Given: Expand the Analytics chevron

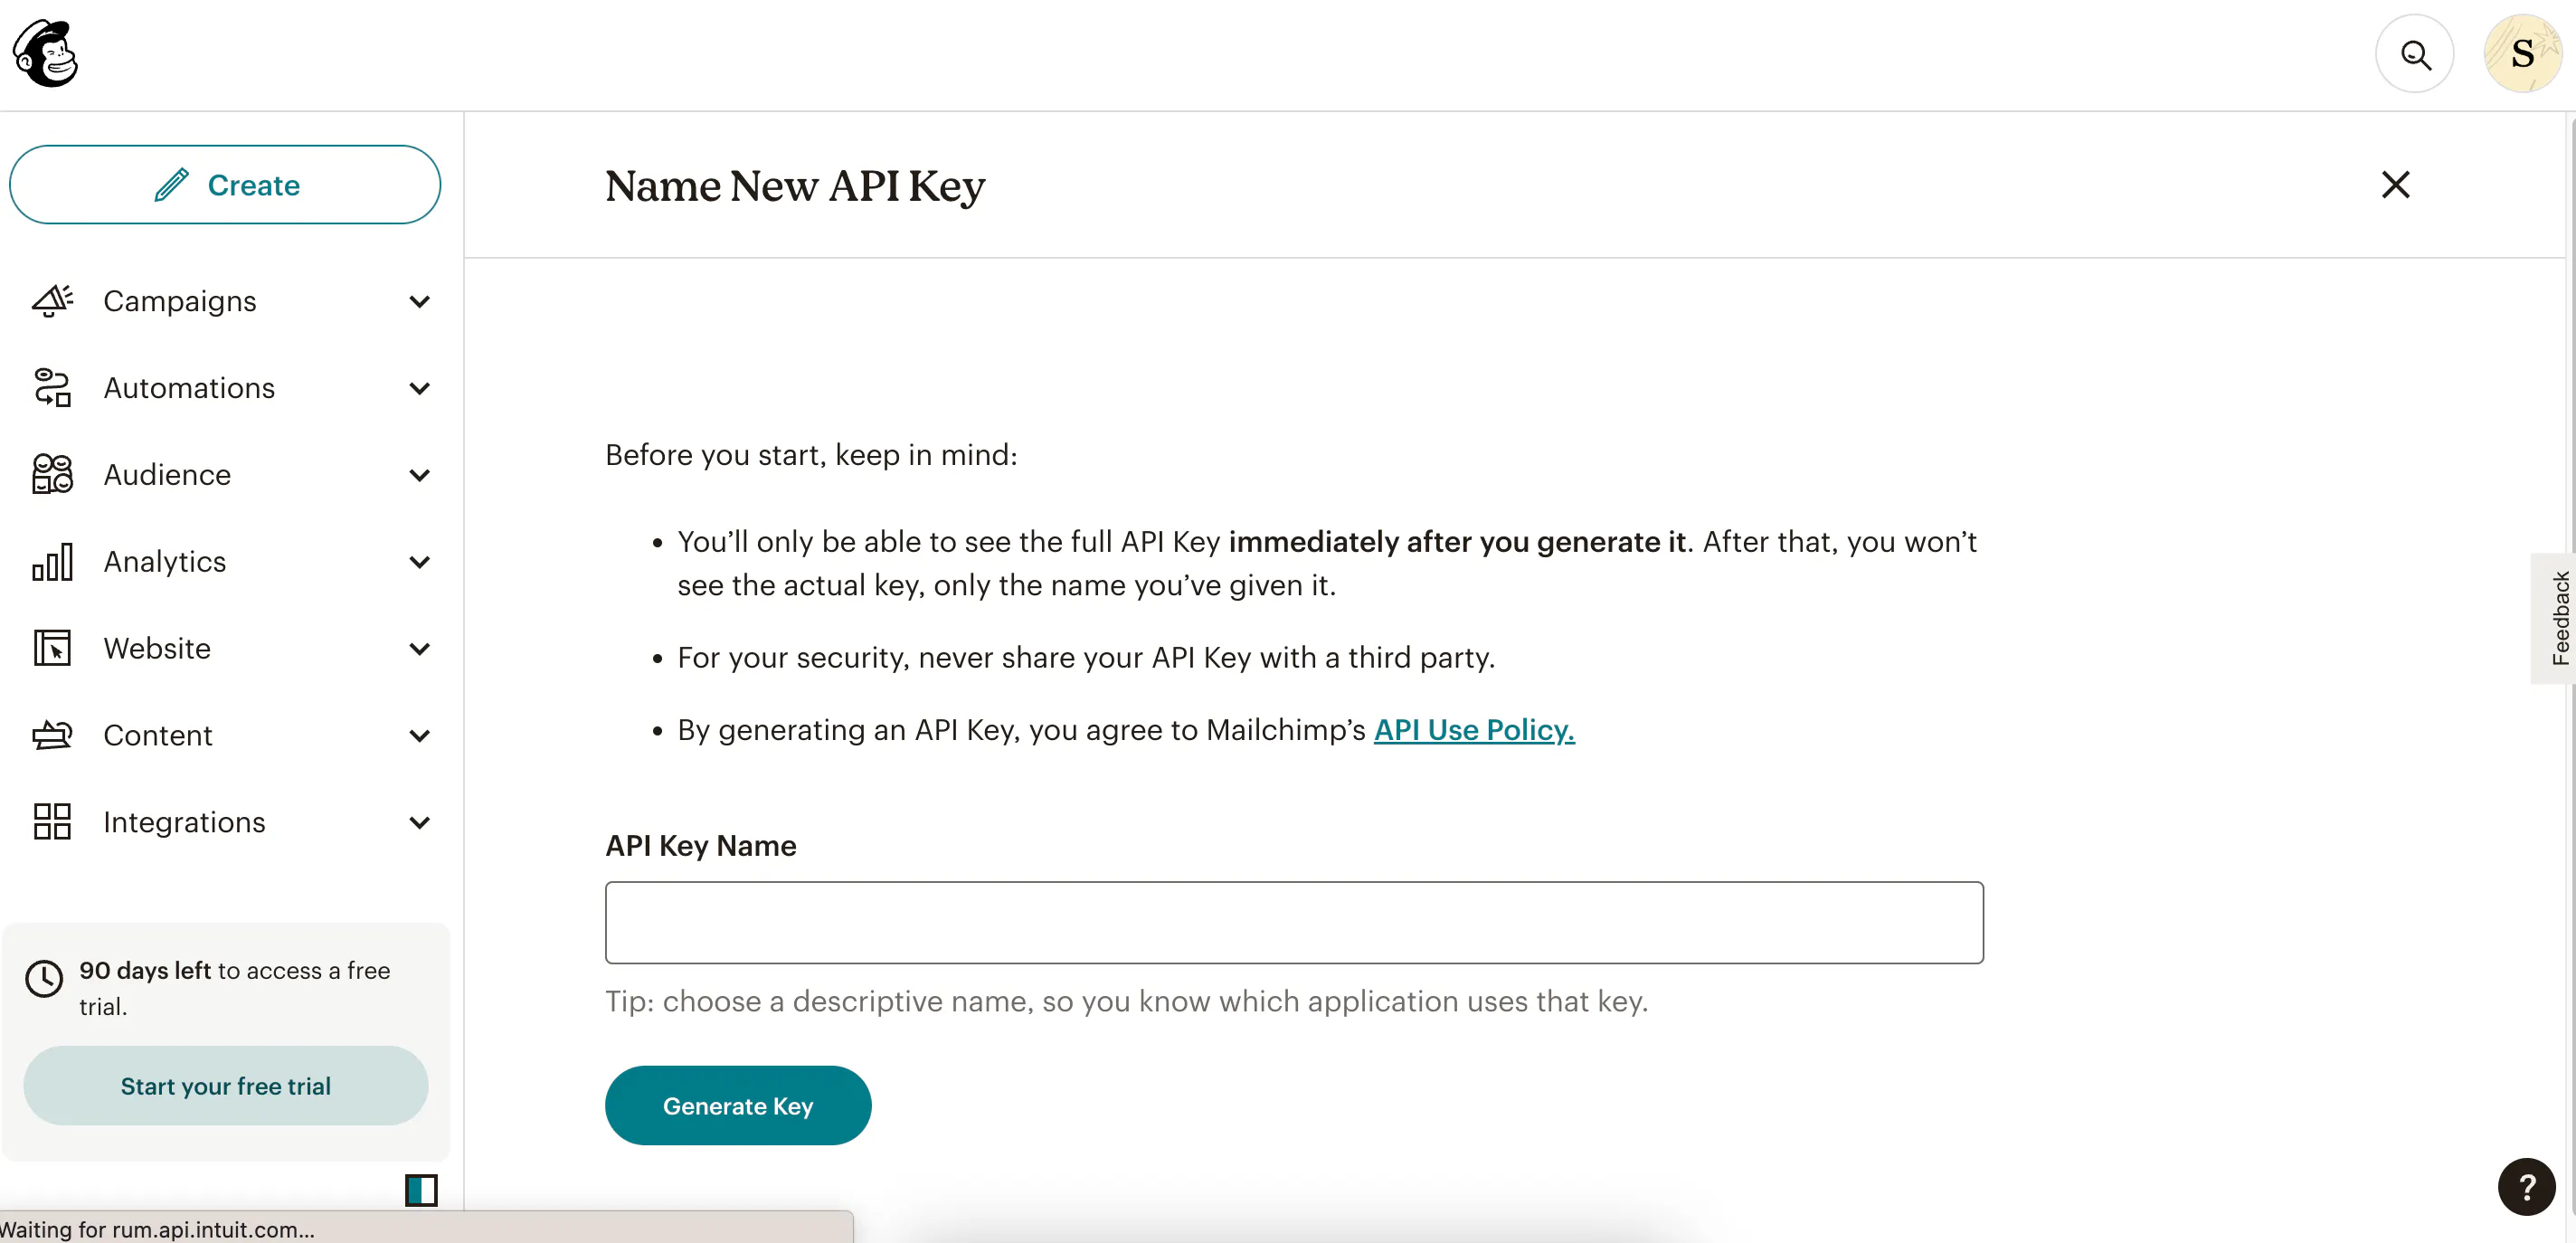Looking at the screenshot, I should click(420, 562).
